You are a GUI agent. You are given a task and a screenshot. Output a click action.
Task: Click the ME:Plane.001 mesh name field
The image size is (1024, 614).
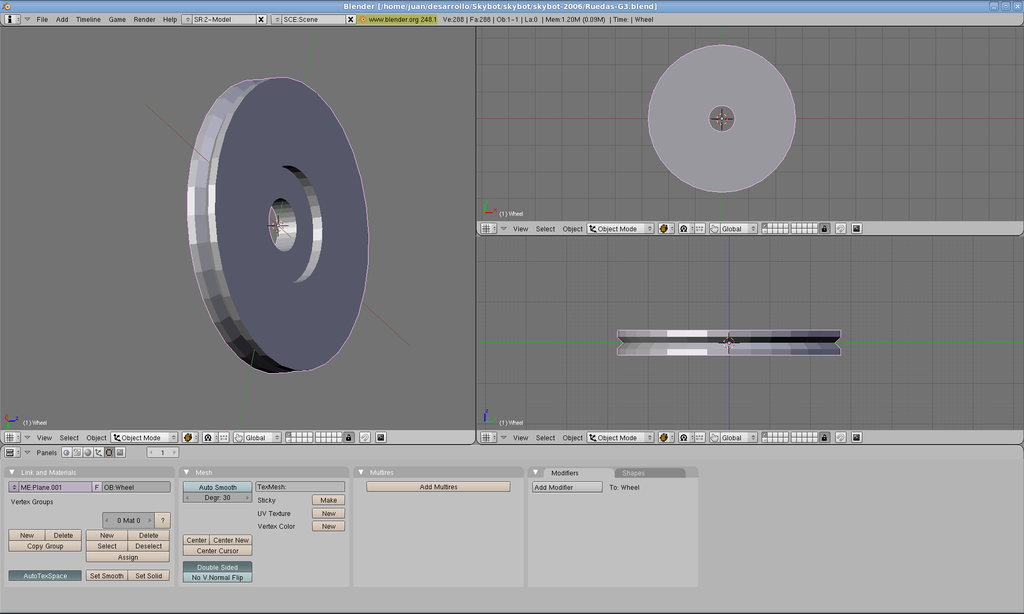click(55, 487)
